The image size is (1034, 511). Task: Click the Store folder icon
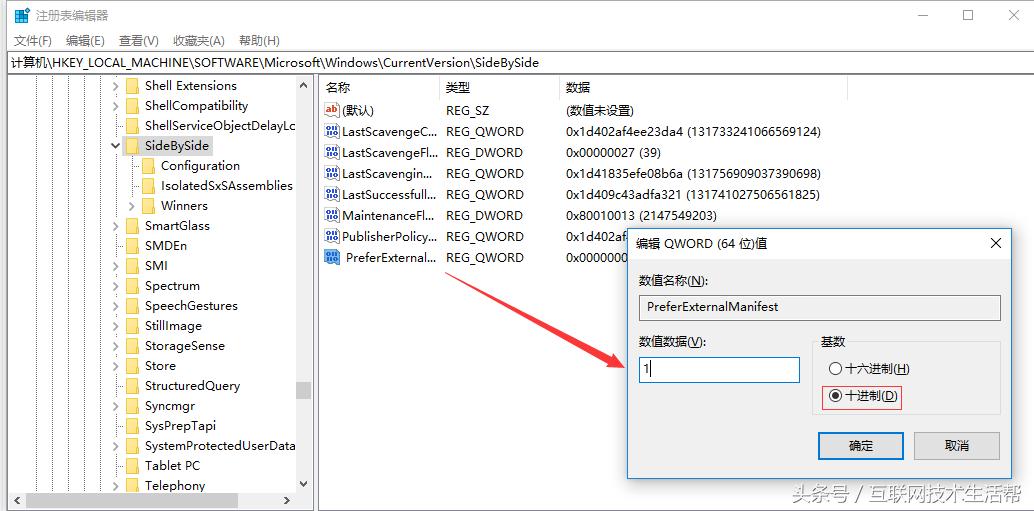click(x=132, y=366)
